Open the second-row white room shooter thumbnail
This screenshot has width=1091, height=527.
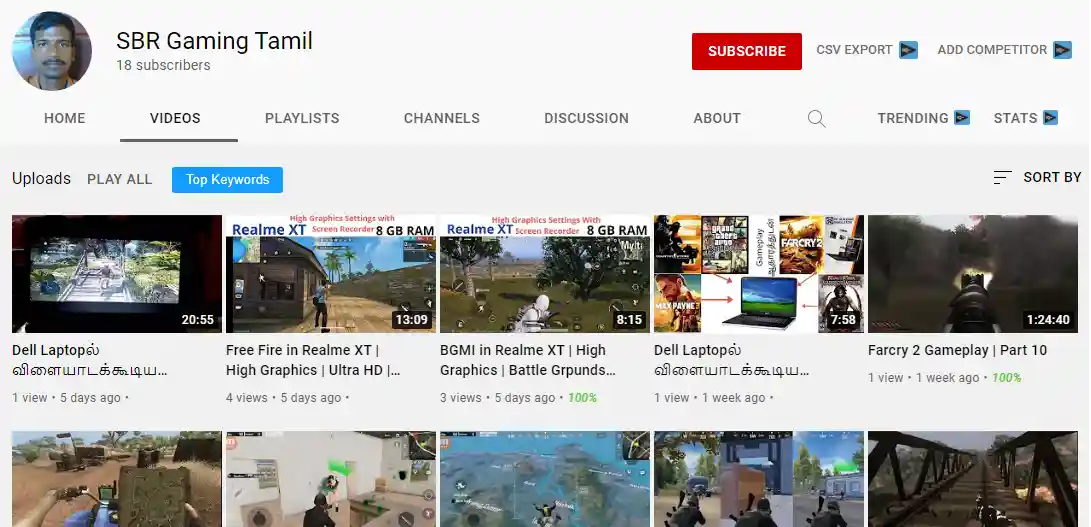[331, 479]
